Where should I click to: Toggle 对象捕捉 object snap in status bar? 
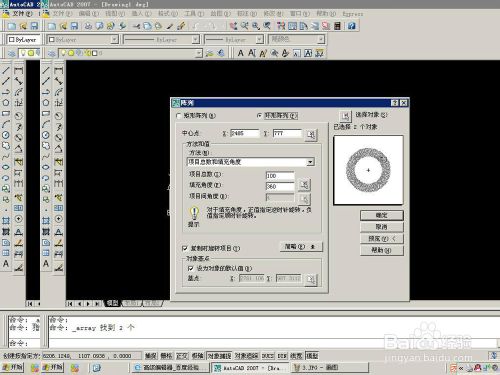pyautogui.click(x=219, y=356)
